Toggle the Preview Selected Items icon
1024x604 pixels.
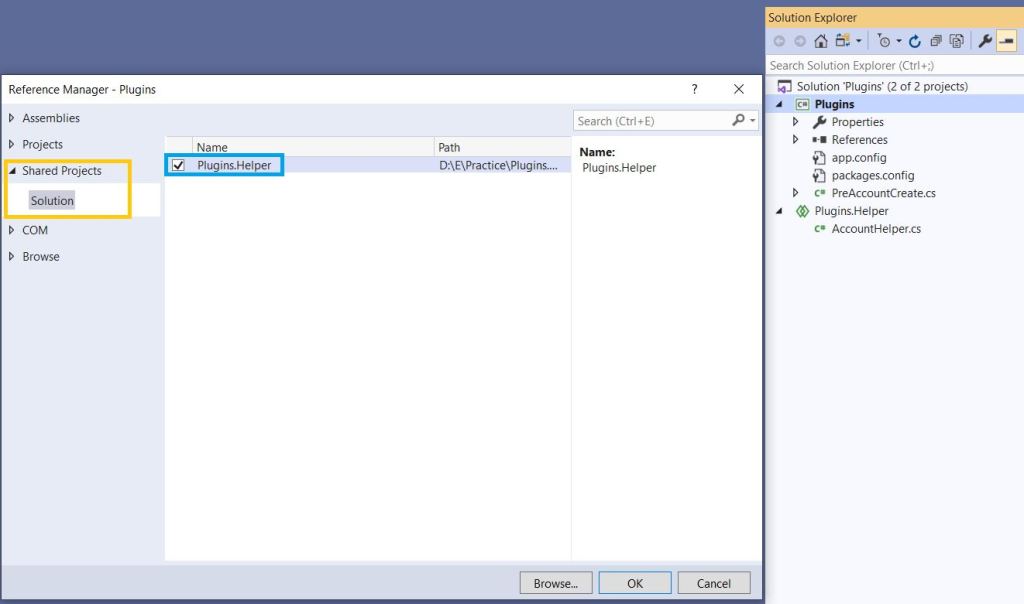[x=1006, y=41]
